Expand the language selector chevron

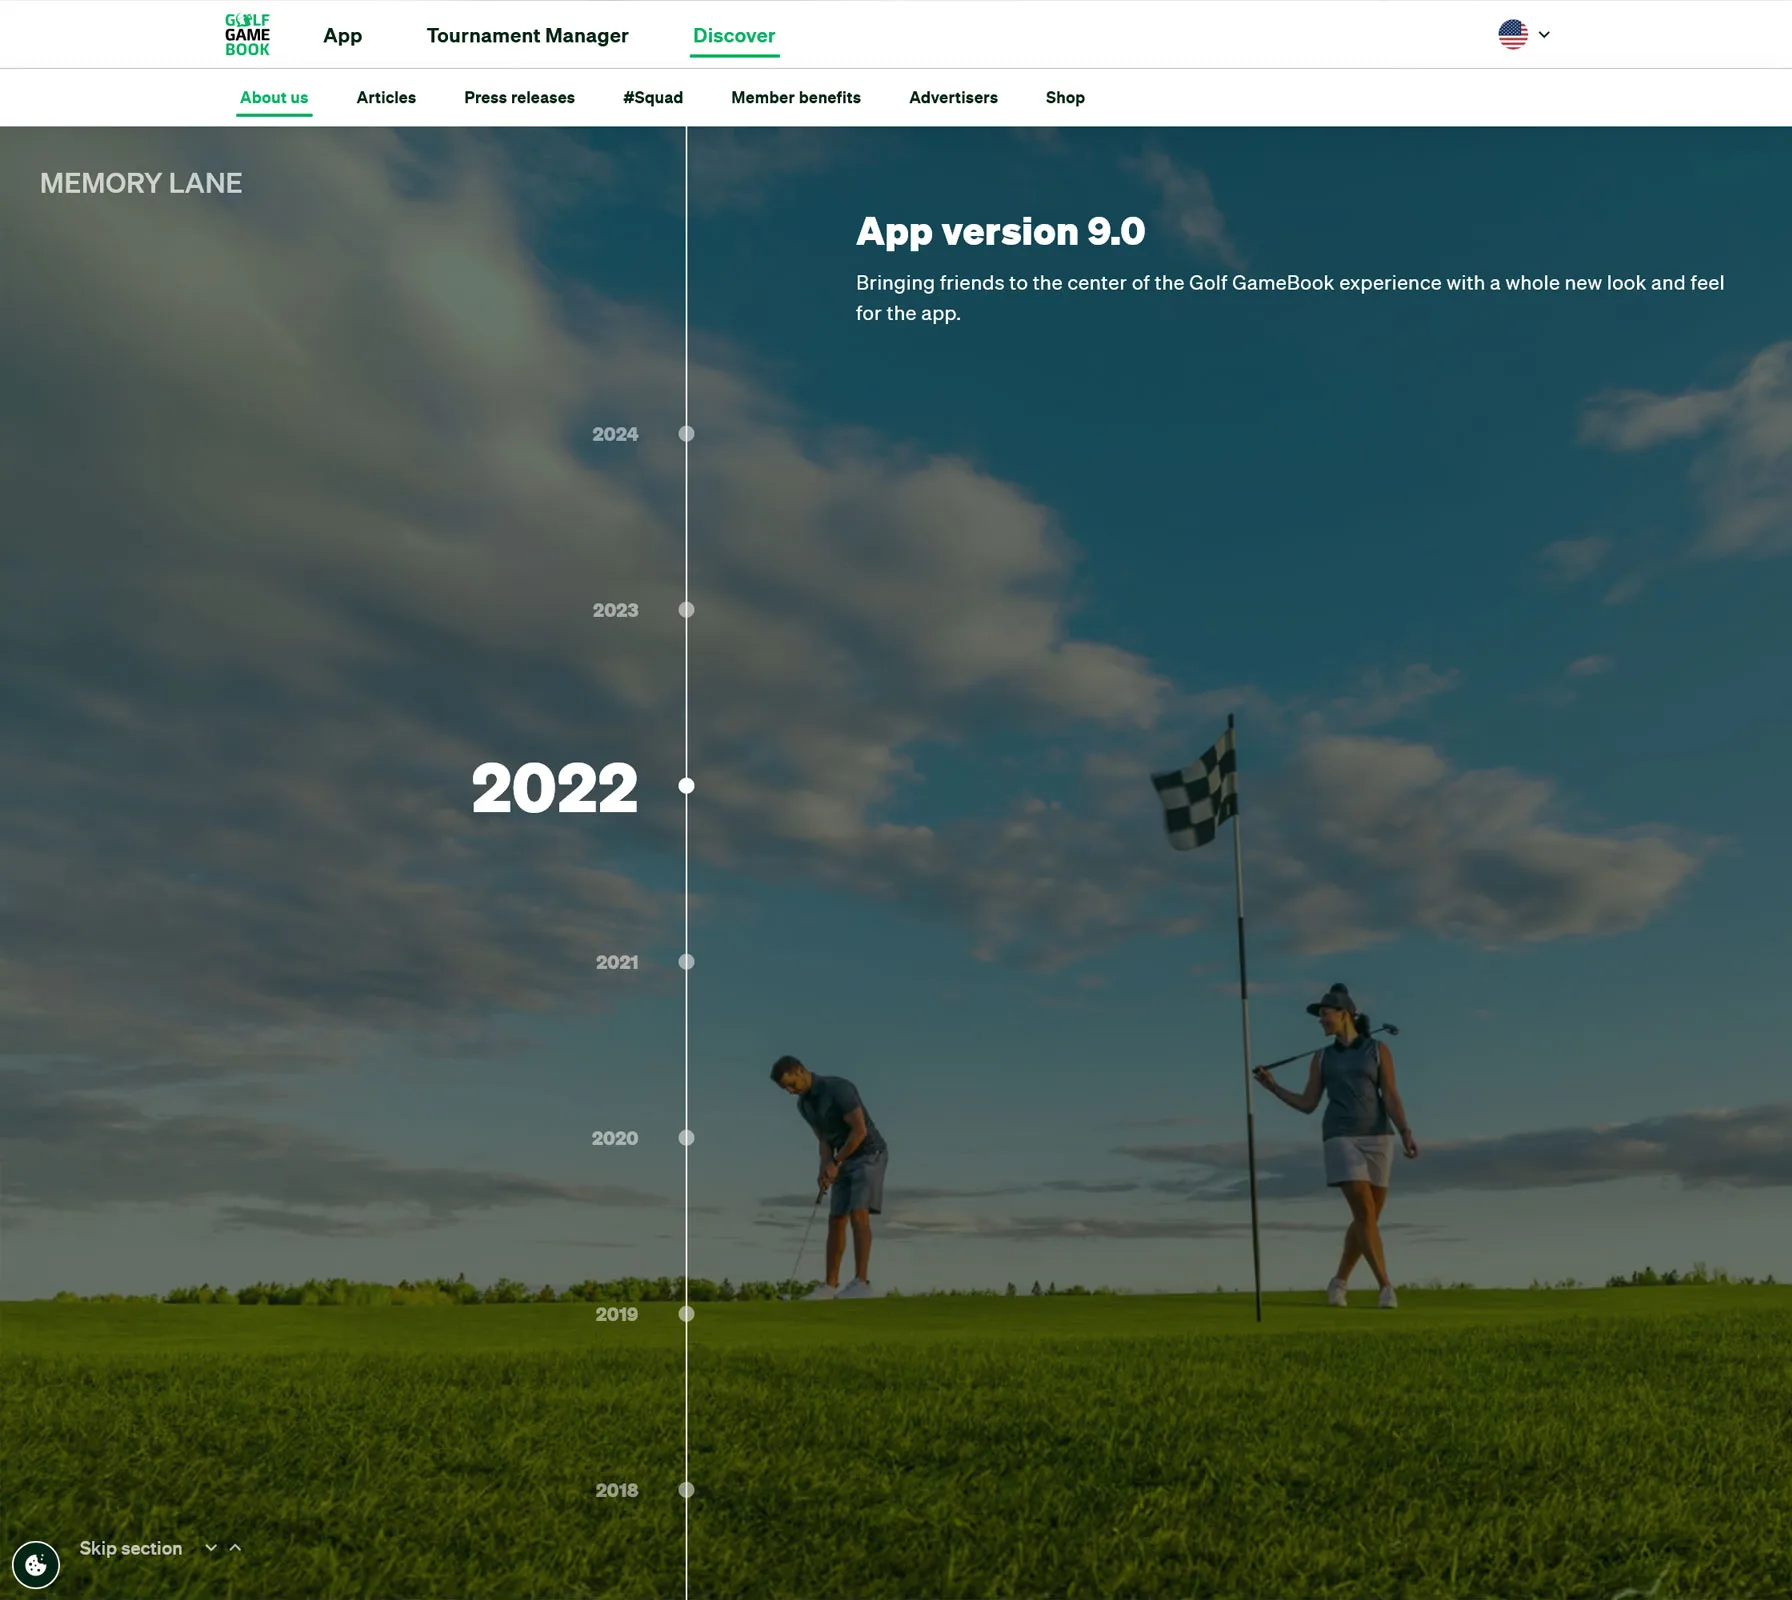[x=1544, y=34]
